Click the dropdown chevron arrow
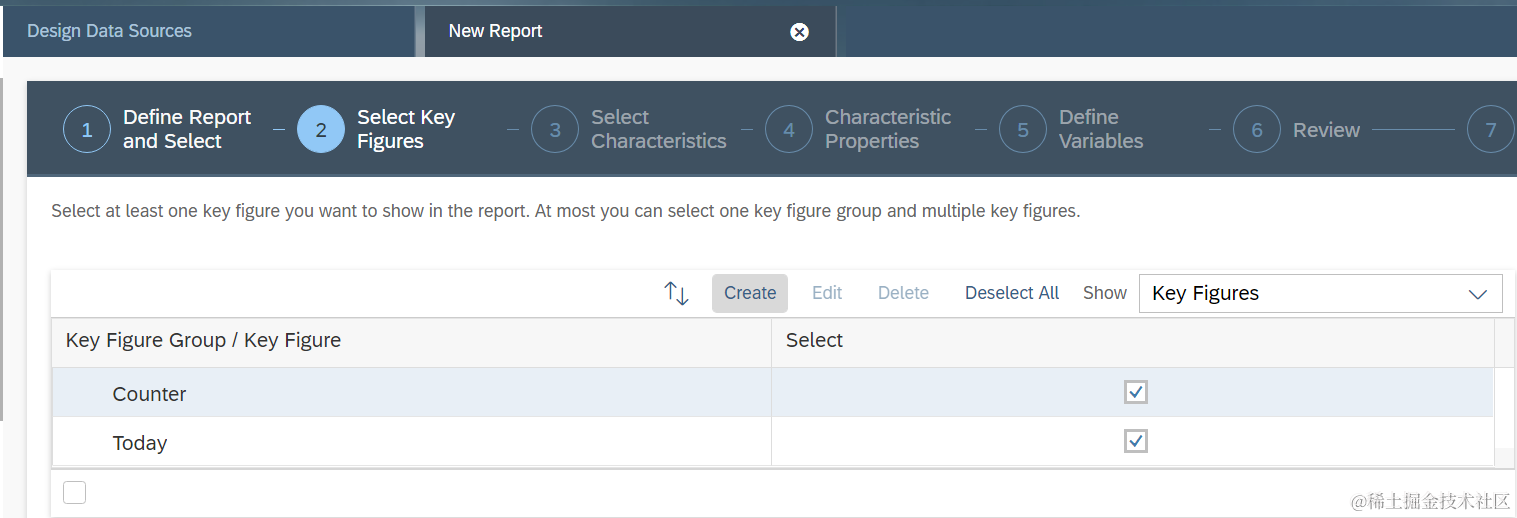Viewport: 1517px width, 518px height. [x=1477, y=294]
